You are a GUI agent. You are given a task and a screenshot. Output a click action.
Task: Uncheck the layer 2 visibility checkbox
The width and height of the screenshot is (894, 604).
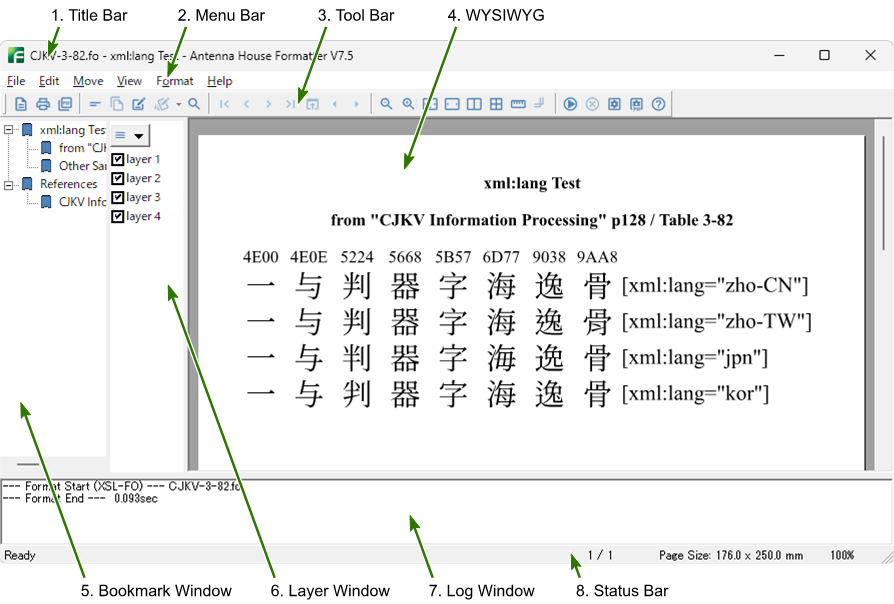coord(118,178)
